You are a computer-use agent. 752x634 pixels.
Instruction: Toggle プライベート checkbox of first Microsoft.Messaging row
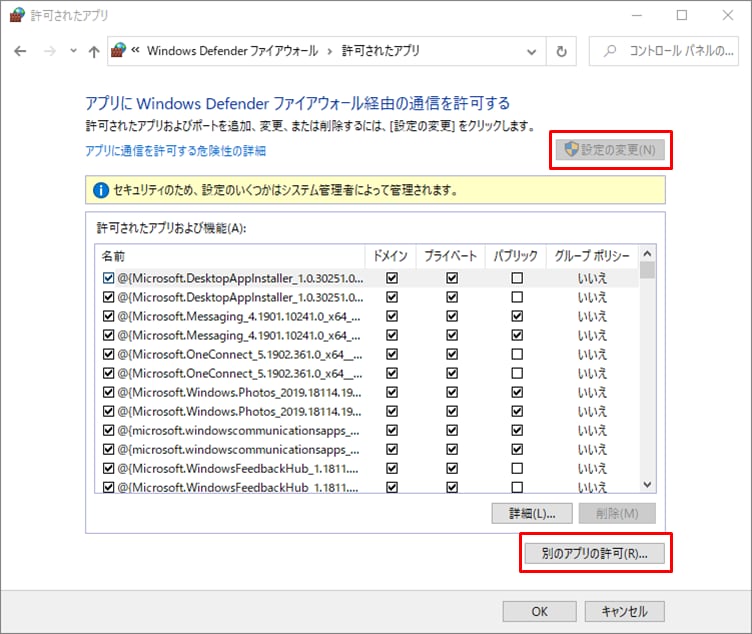coord(452,316)
